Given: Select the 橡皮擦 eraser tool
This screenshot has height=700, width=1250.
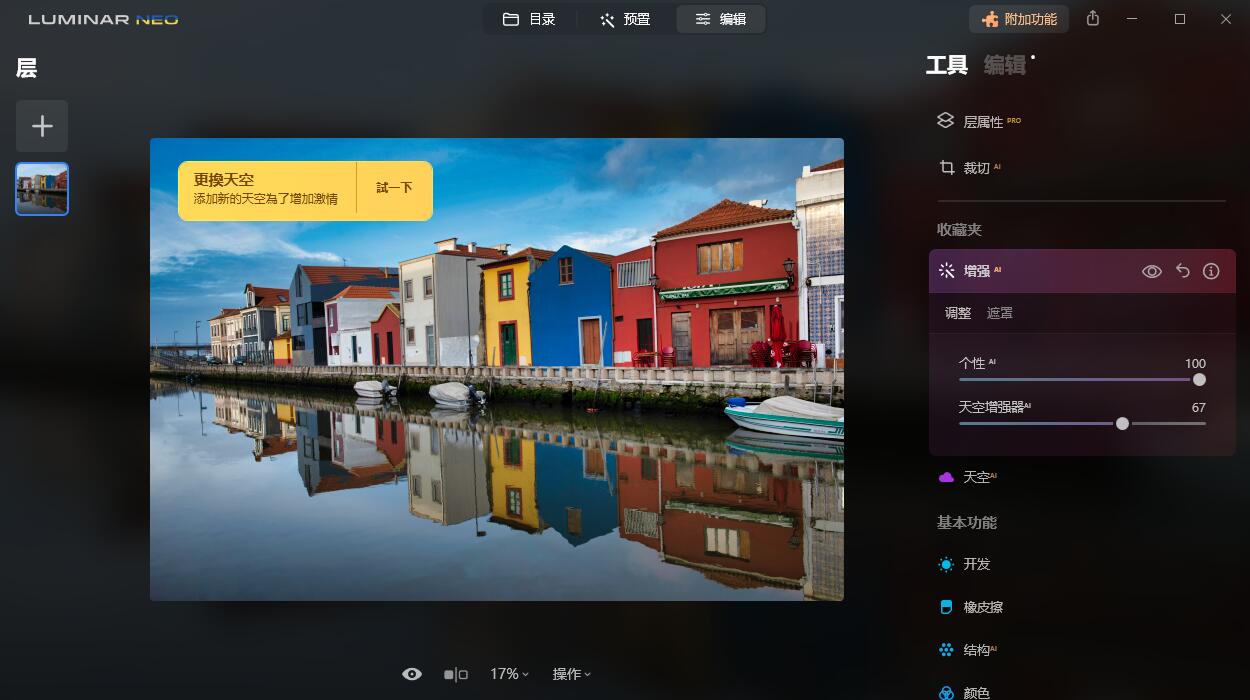Looking at the screenshot, I should tap(981, 607).
